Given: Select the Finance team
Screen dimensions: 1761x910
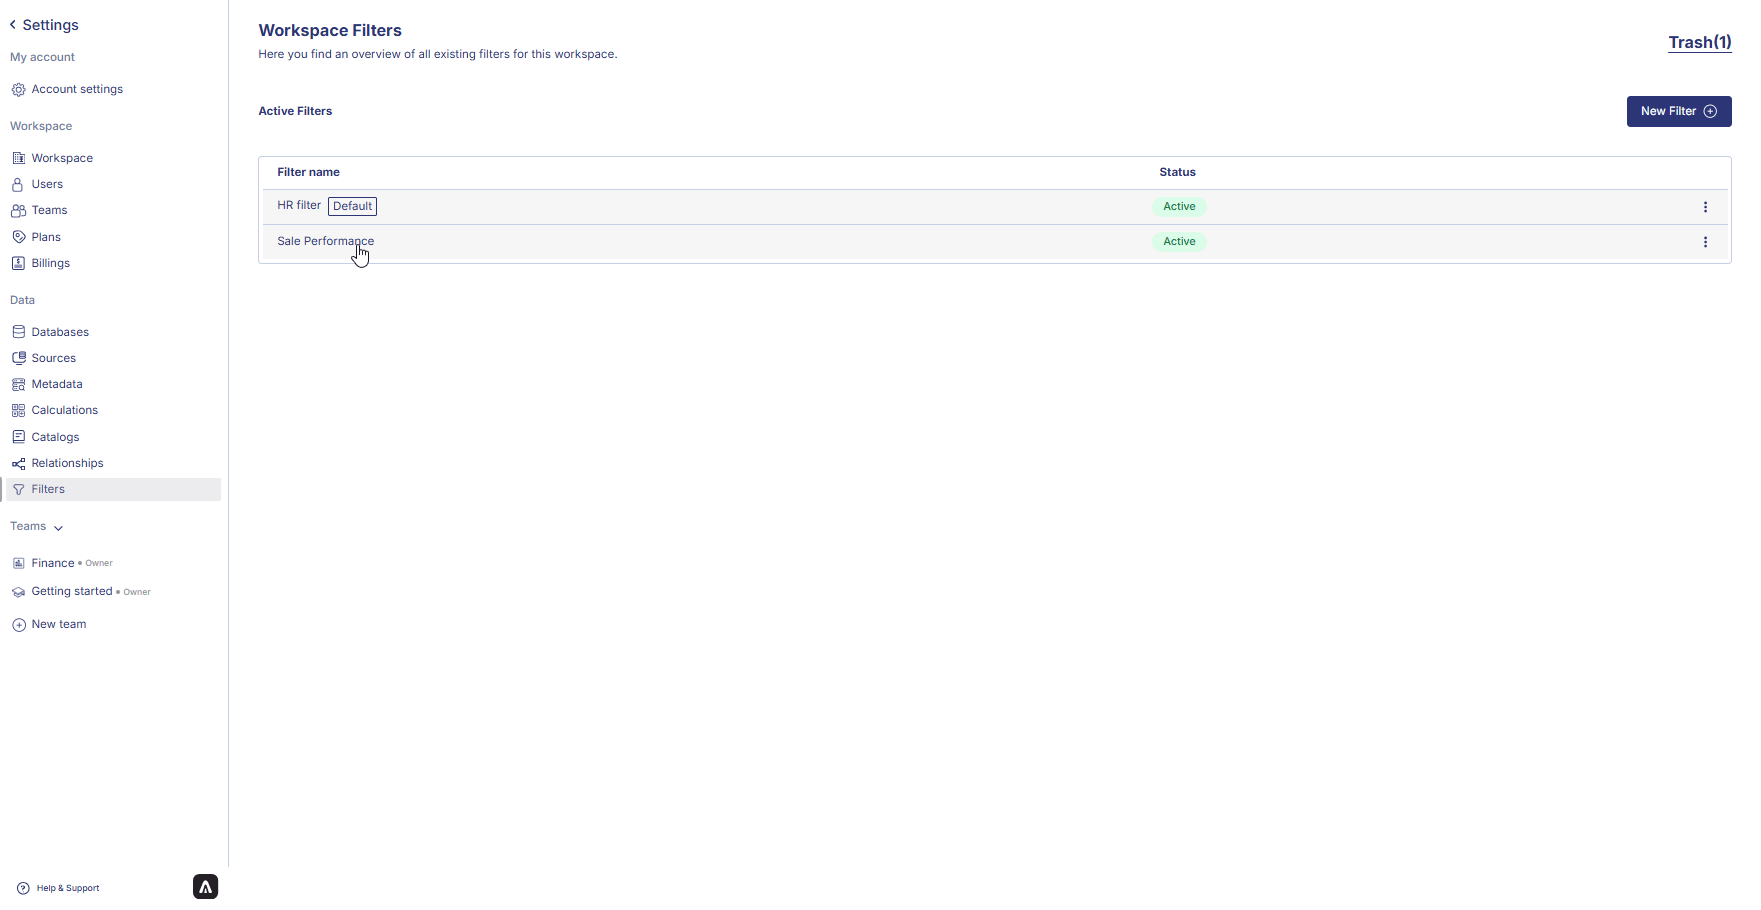Looking at the screenshot, I should 53,563.
